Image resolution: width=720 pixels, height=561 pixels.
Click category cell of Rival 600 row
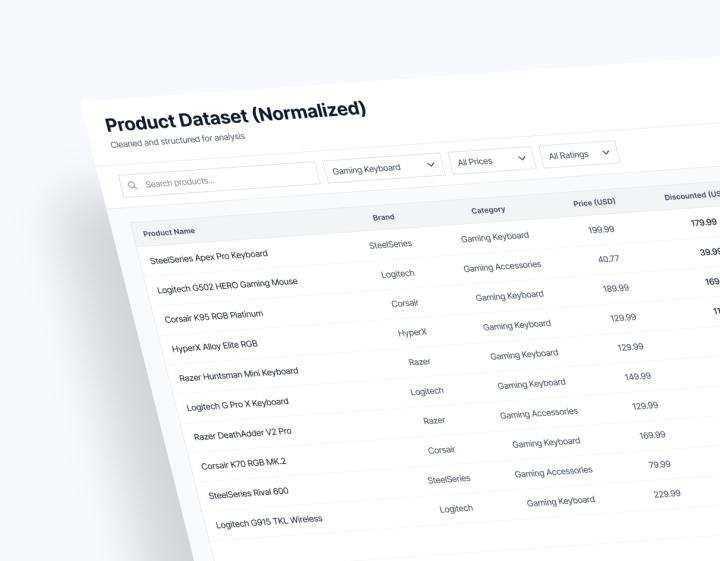(553, 472)
